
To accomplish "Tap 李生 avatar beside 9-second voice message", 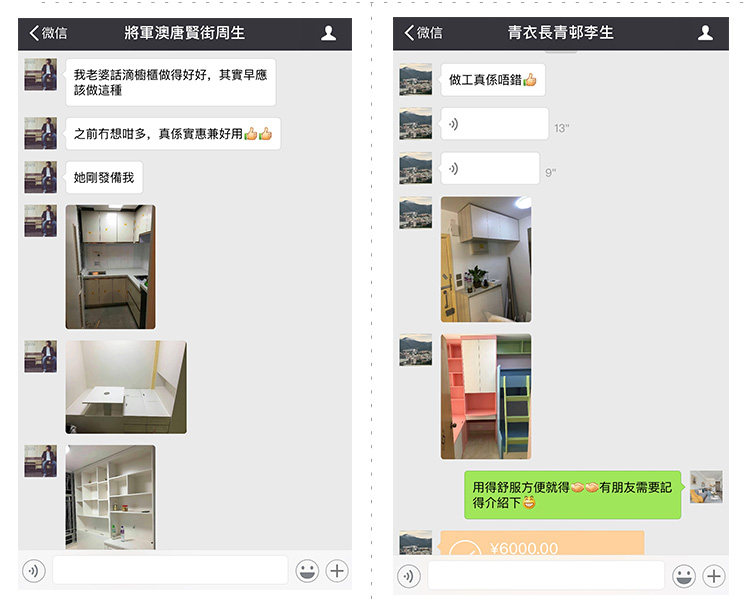I will [x=416, y=168].
